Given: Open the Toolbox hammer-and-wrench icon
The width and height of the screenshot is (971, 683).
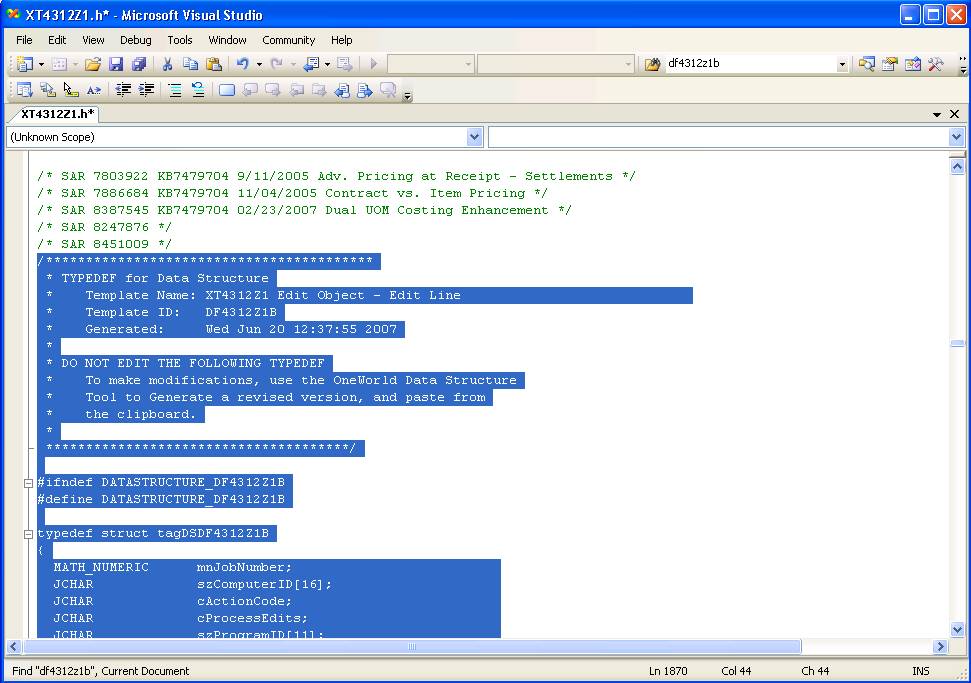Looking at the screenshot, I should [x=935, y=64].
